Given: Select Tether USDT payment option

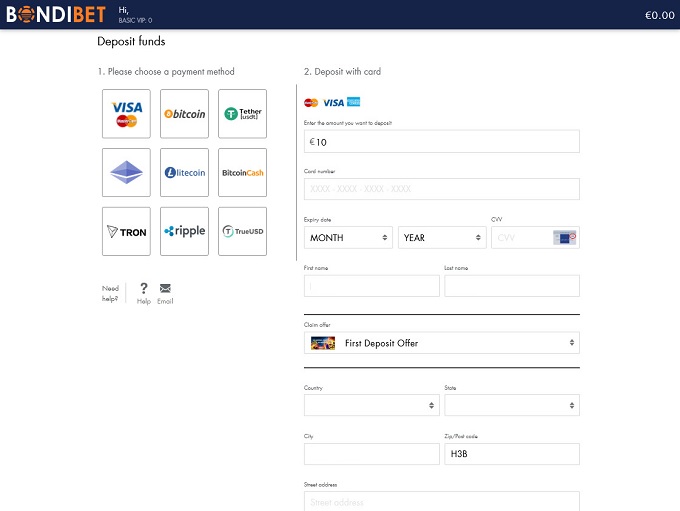Looking at the screenshot, I should tap(242, 114).
